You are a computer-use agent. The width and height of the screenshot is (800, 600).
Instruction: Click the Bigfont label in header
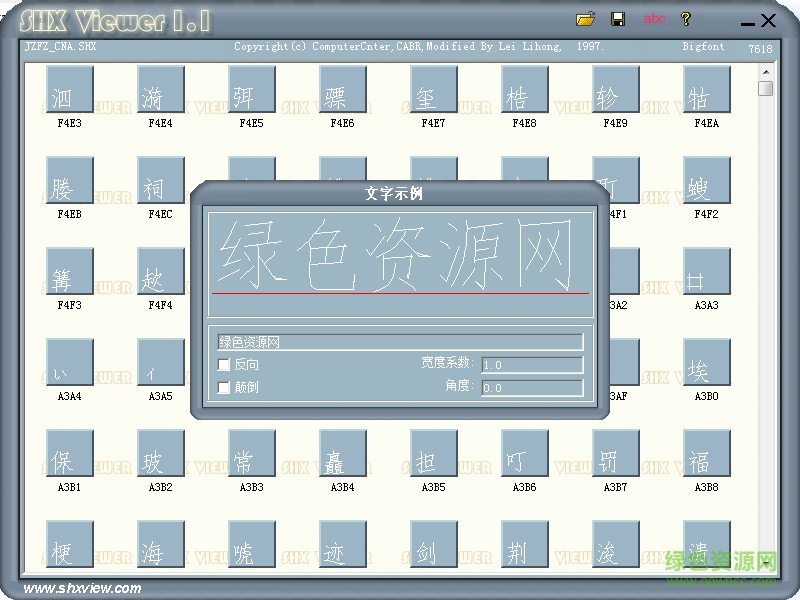(703, 46)
